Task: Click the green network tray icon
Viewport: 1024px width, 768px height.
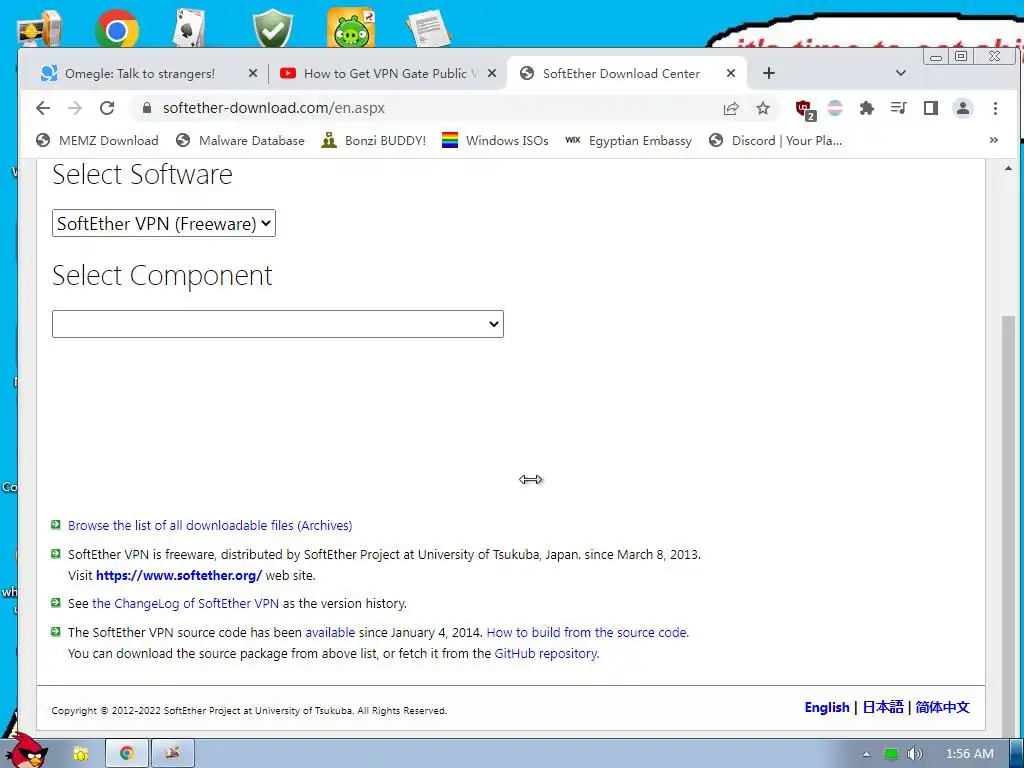Action: pos(891,754)
